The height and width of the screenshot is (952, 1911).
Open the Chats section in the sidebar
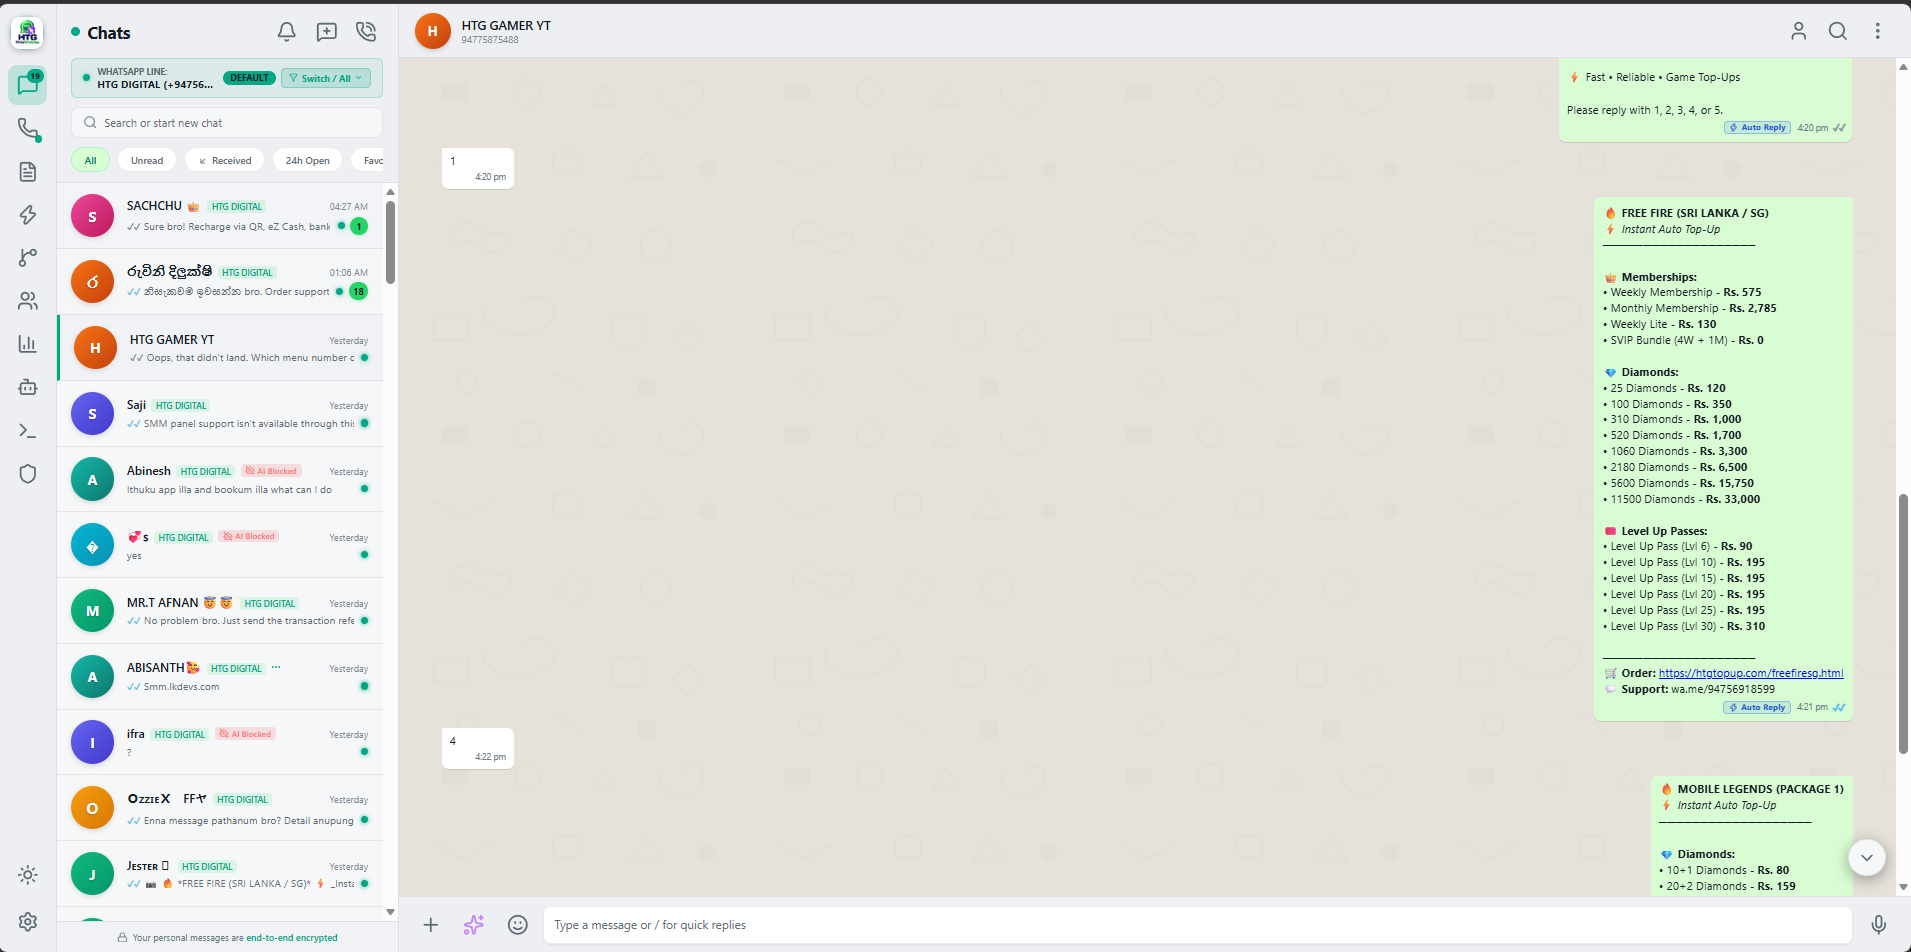click(x=28, y=85)
